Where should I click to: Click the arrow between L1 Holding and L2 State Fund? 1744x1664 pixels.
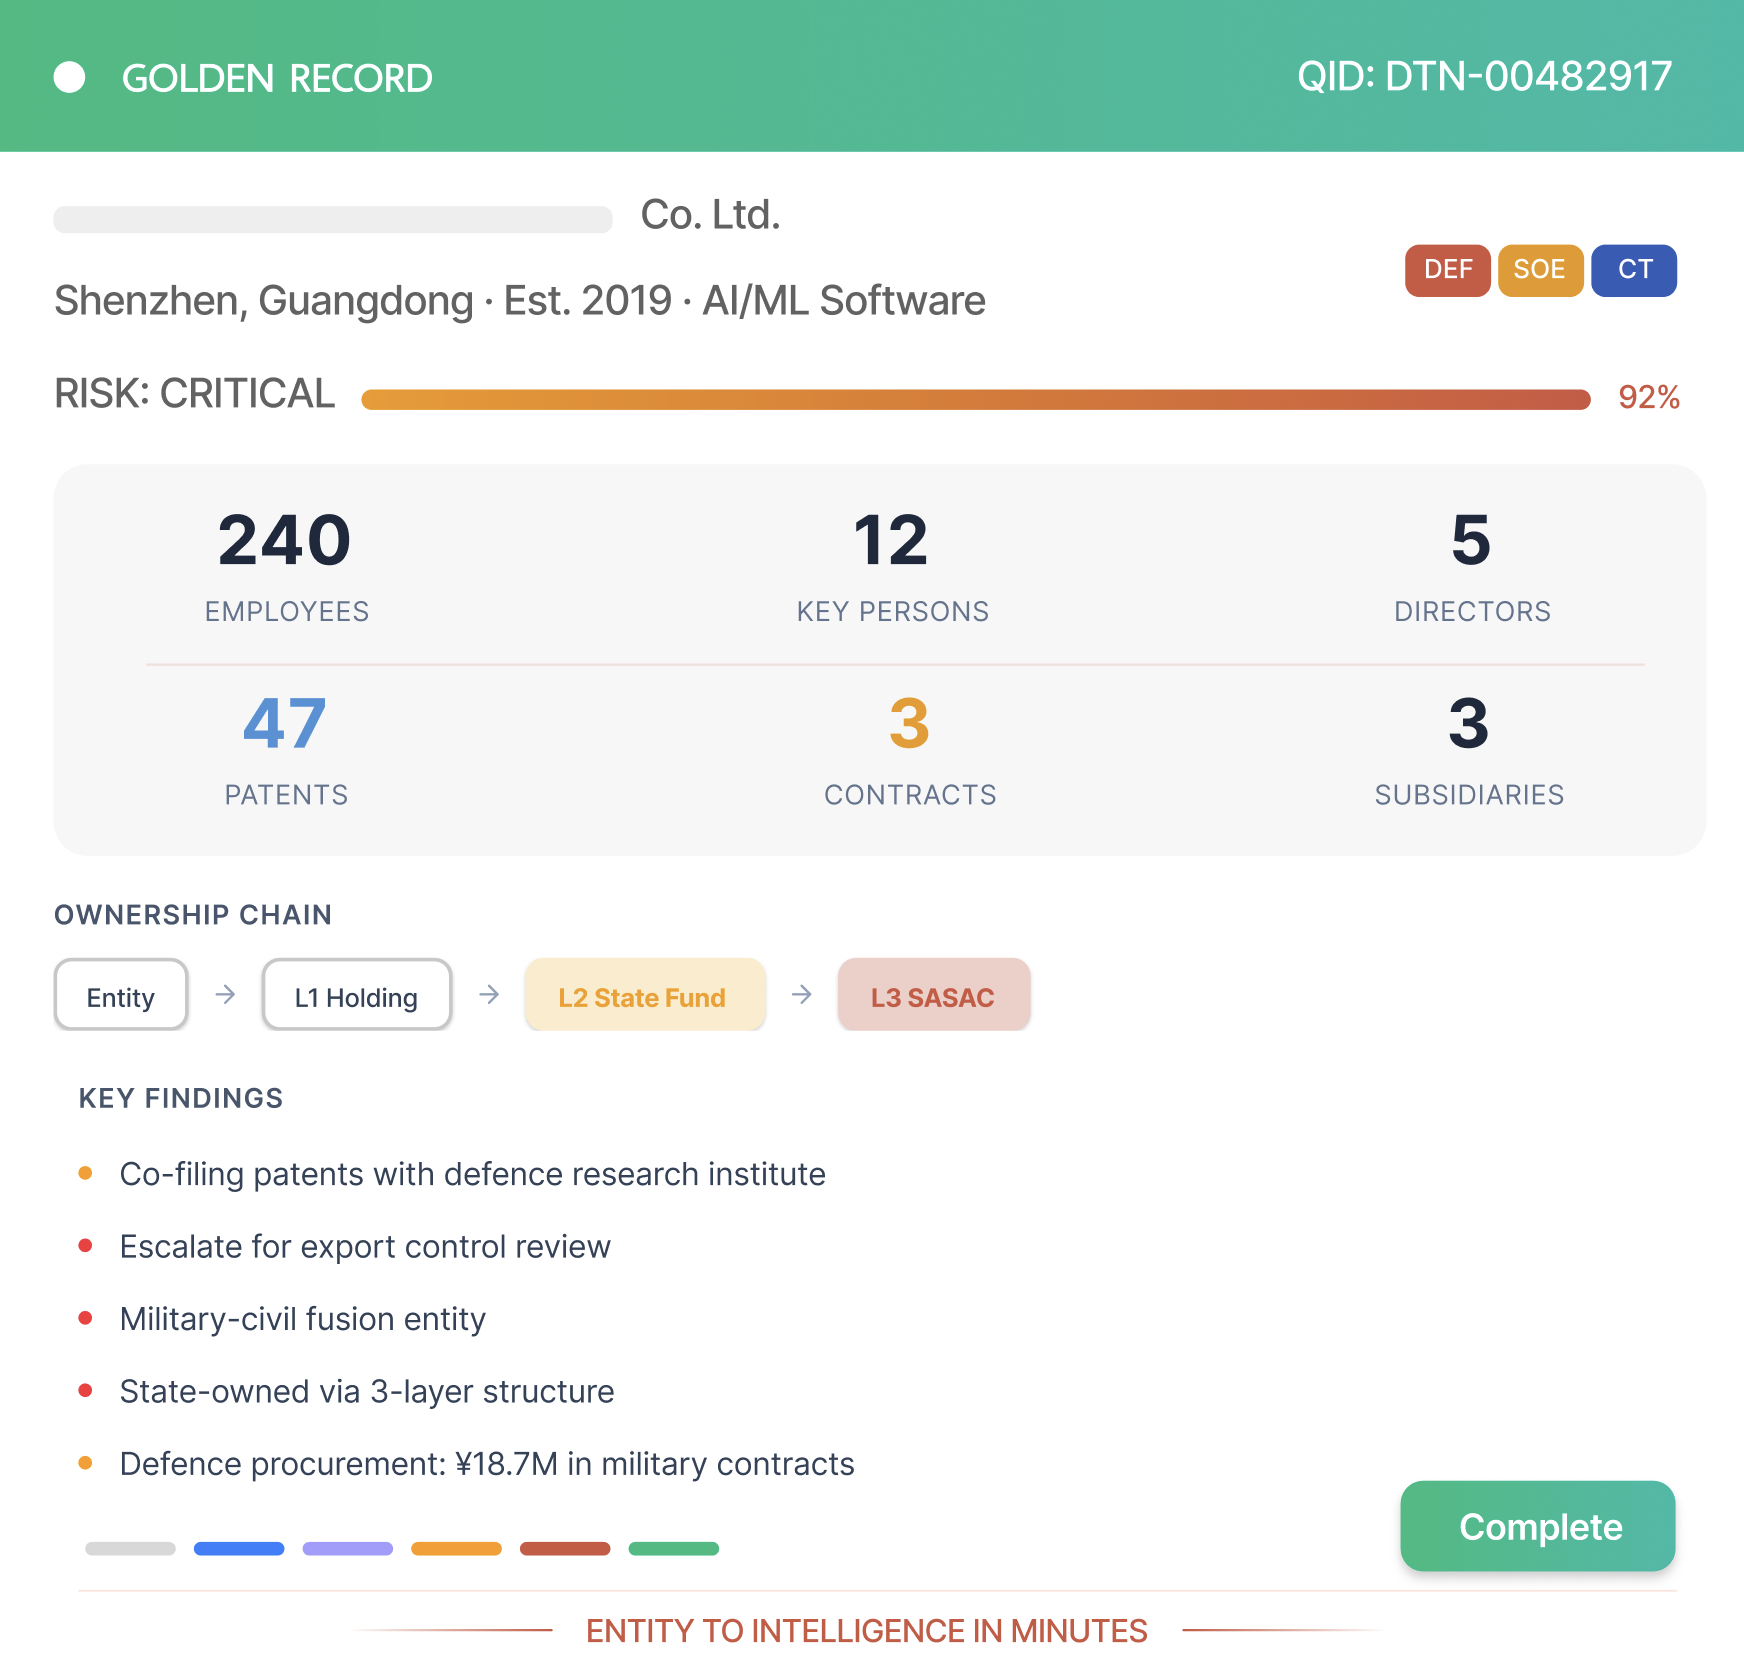(489, 994)
